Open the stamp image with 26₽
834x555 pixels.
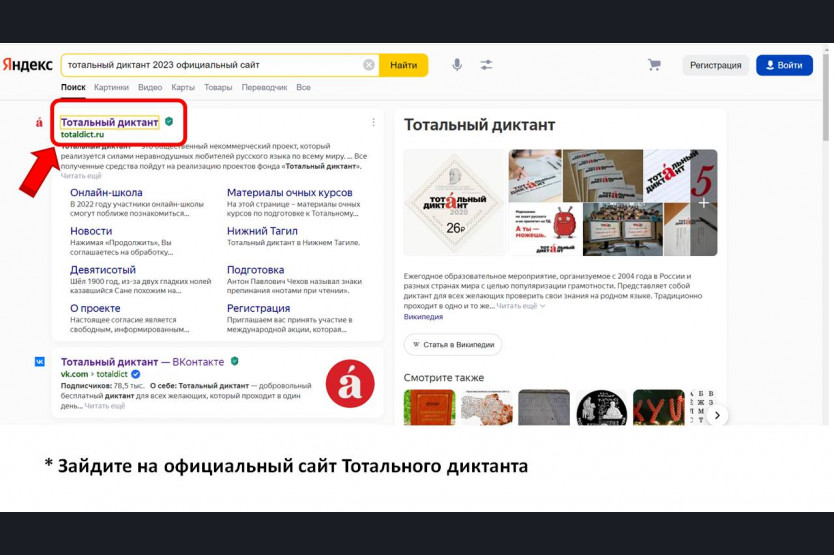pos(455,202)
